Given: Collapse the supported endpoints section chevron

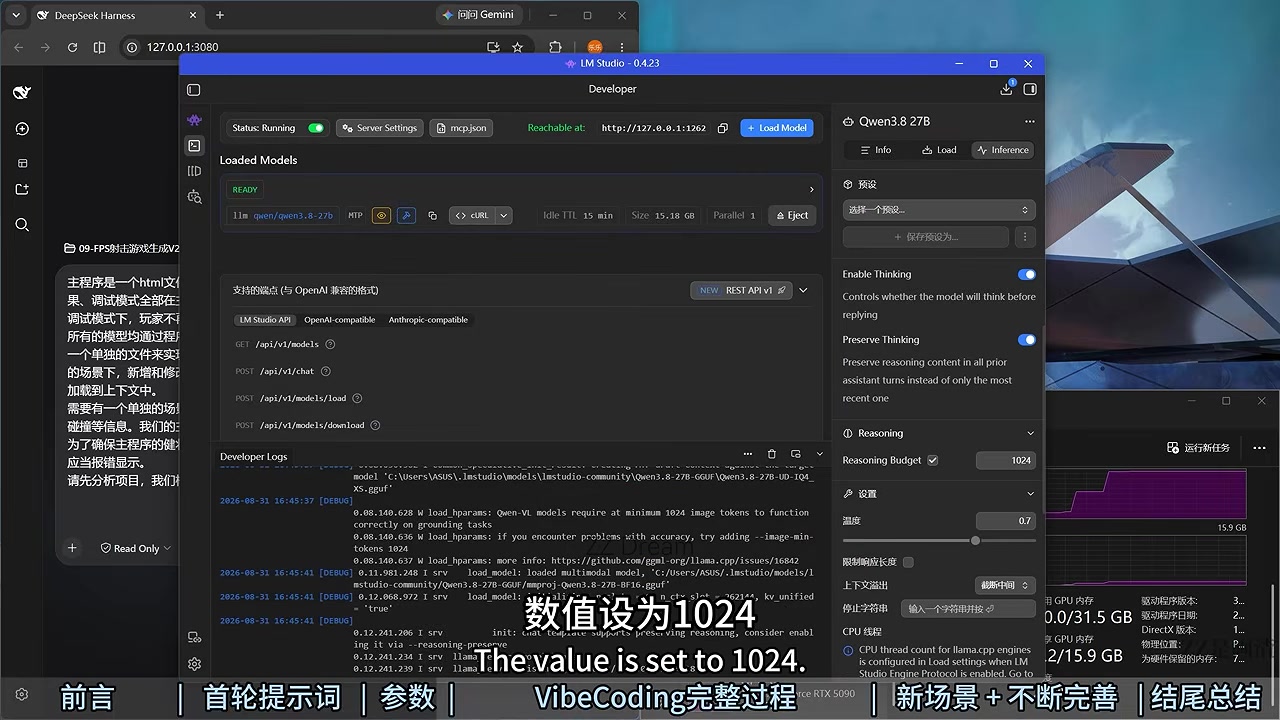Looking at the screenshot, I should 803,290.
